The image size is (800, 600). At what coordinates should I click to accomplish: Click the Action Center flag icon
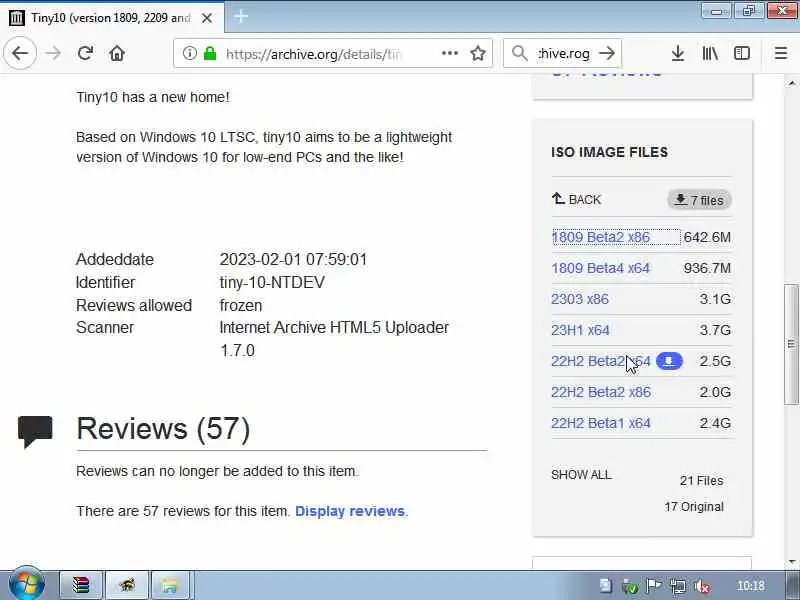654,586
